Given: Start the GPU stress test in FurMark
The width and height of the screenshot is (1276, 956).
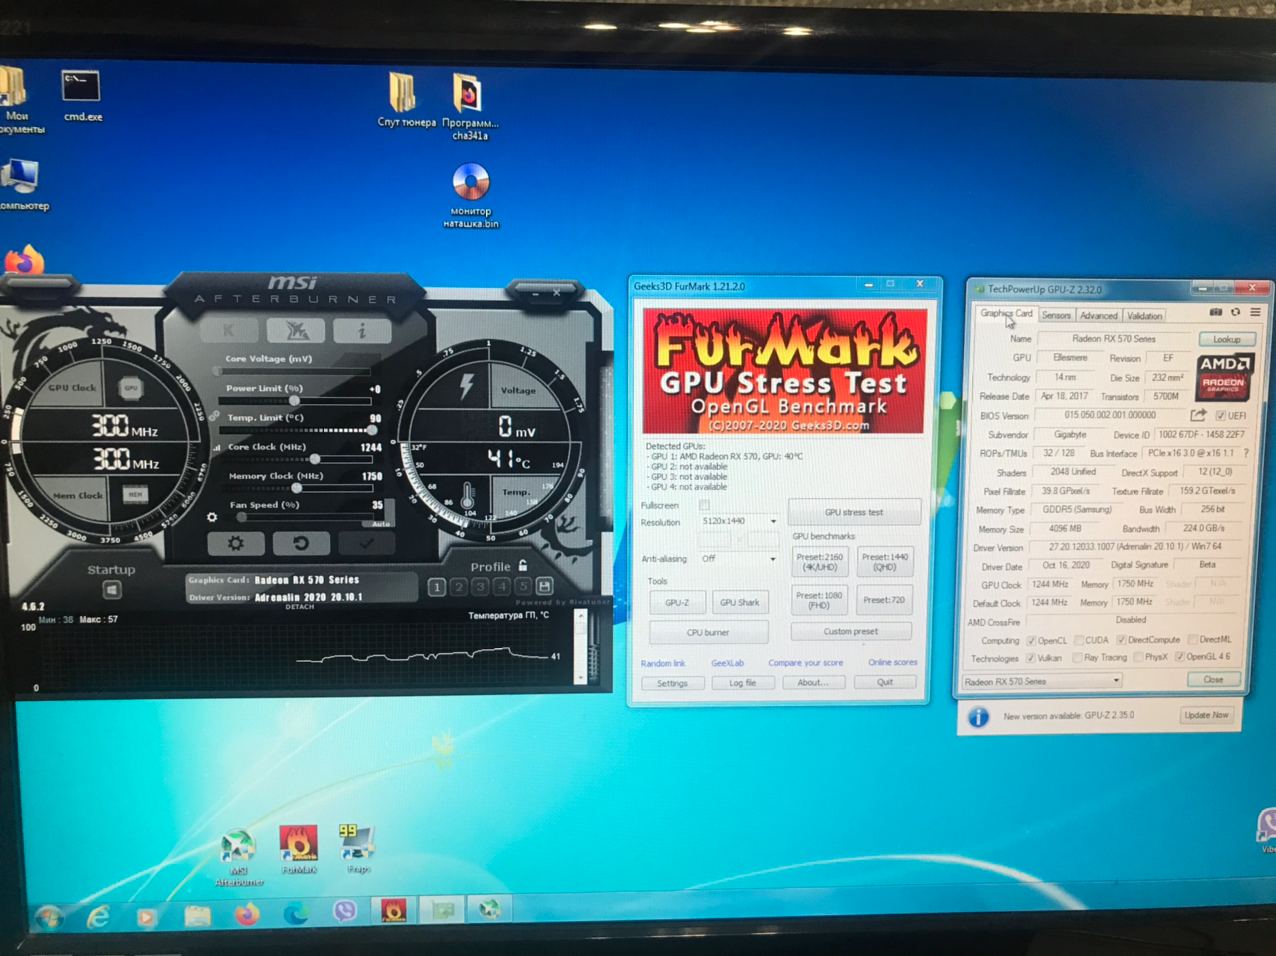Looking at the screenshot, I should point(854,512).
